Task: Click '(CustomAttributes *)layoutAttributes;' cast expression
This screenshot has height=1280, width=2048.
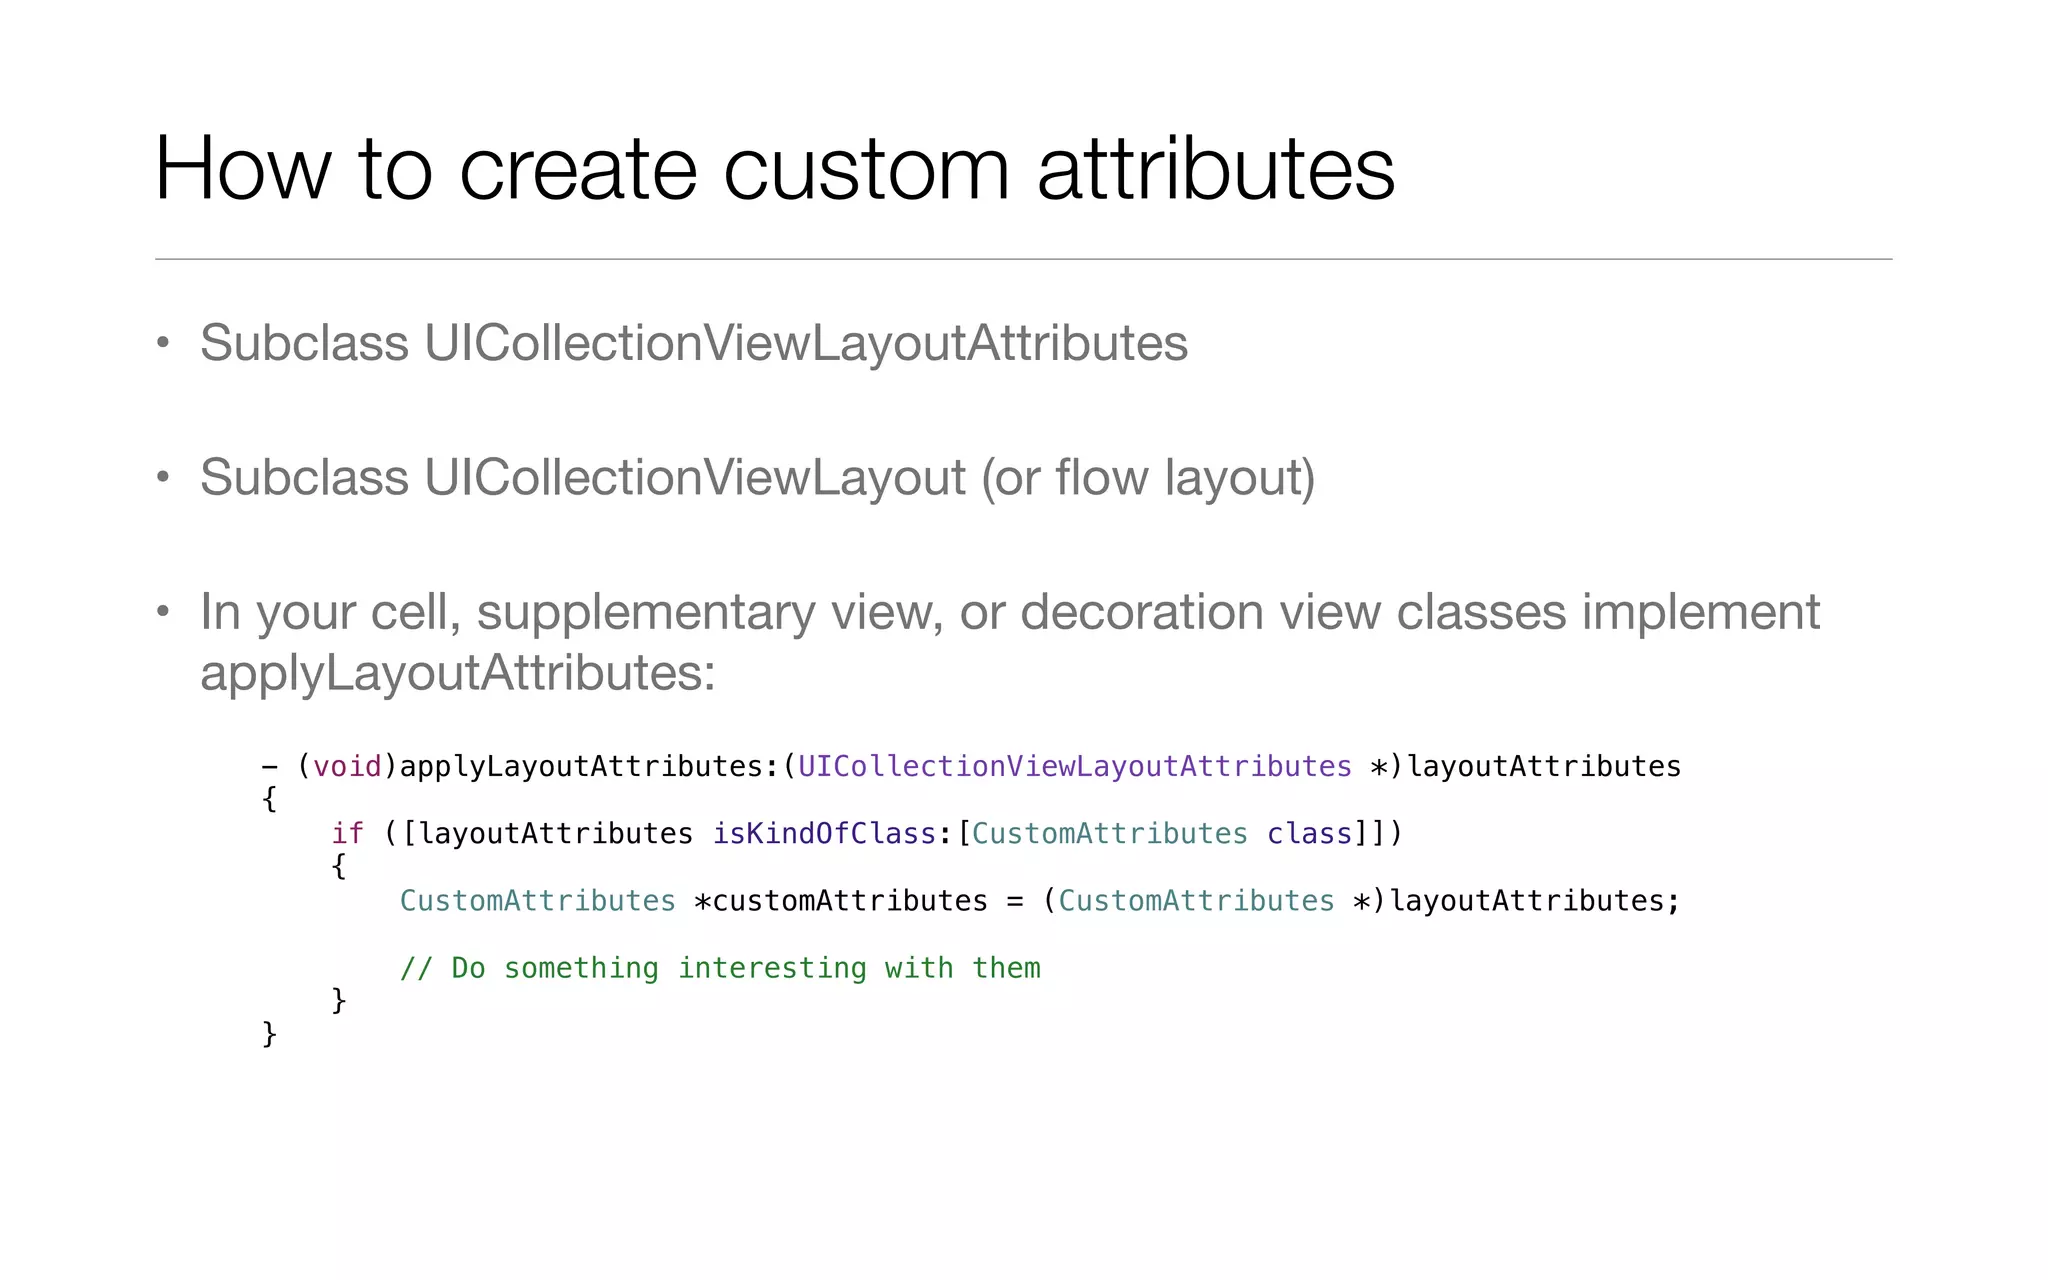Action: tap(1361, 900)
